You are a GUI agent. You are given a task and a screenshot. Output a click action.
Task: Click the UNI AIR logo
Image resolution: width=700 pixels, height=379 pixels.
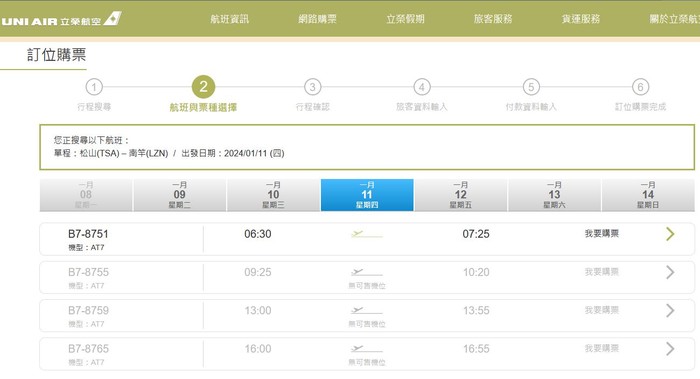[61, 20]
